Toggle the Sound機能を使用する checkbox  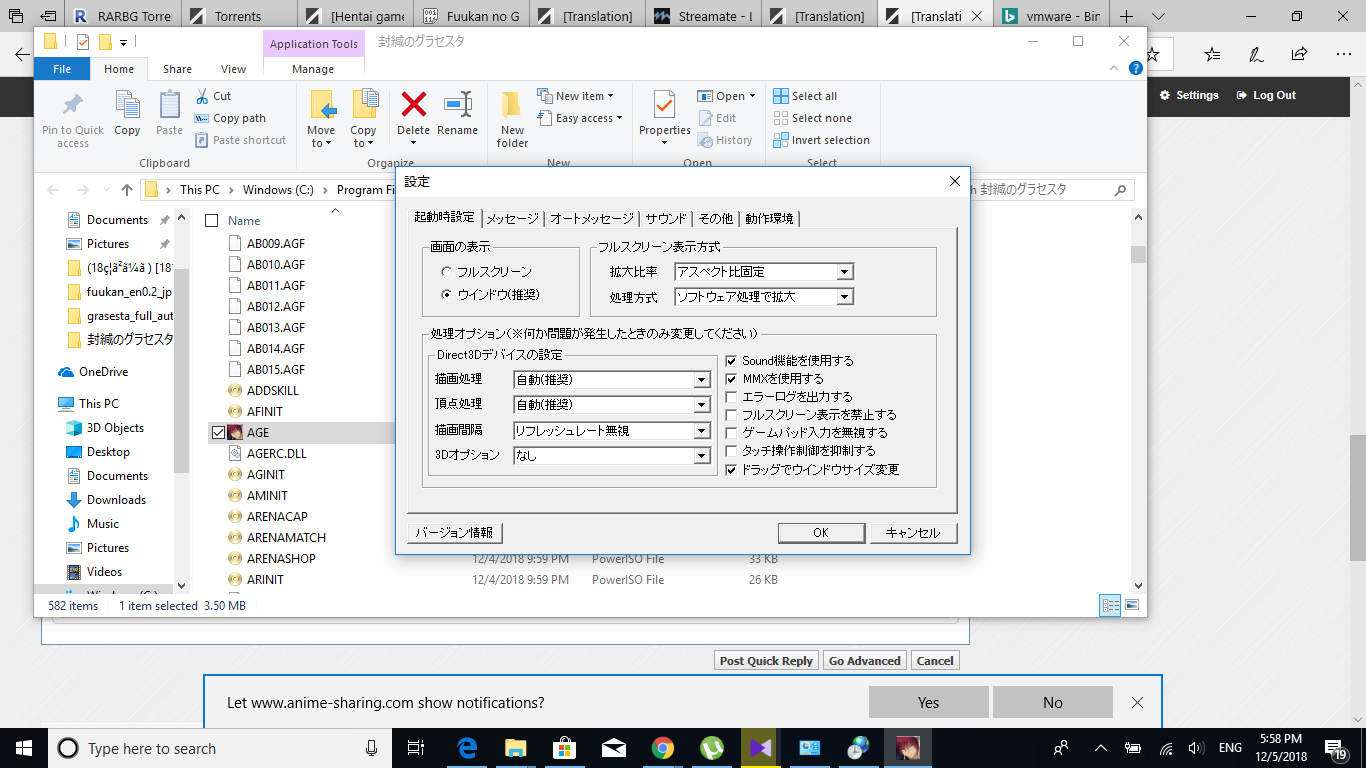(732, 361)
